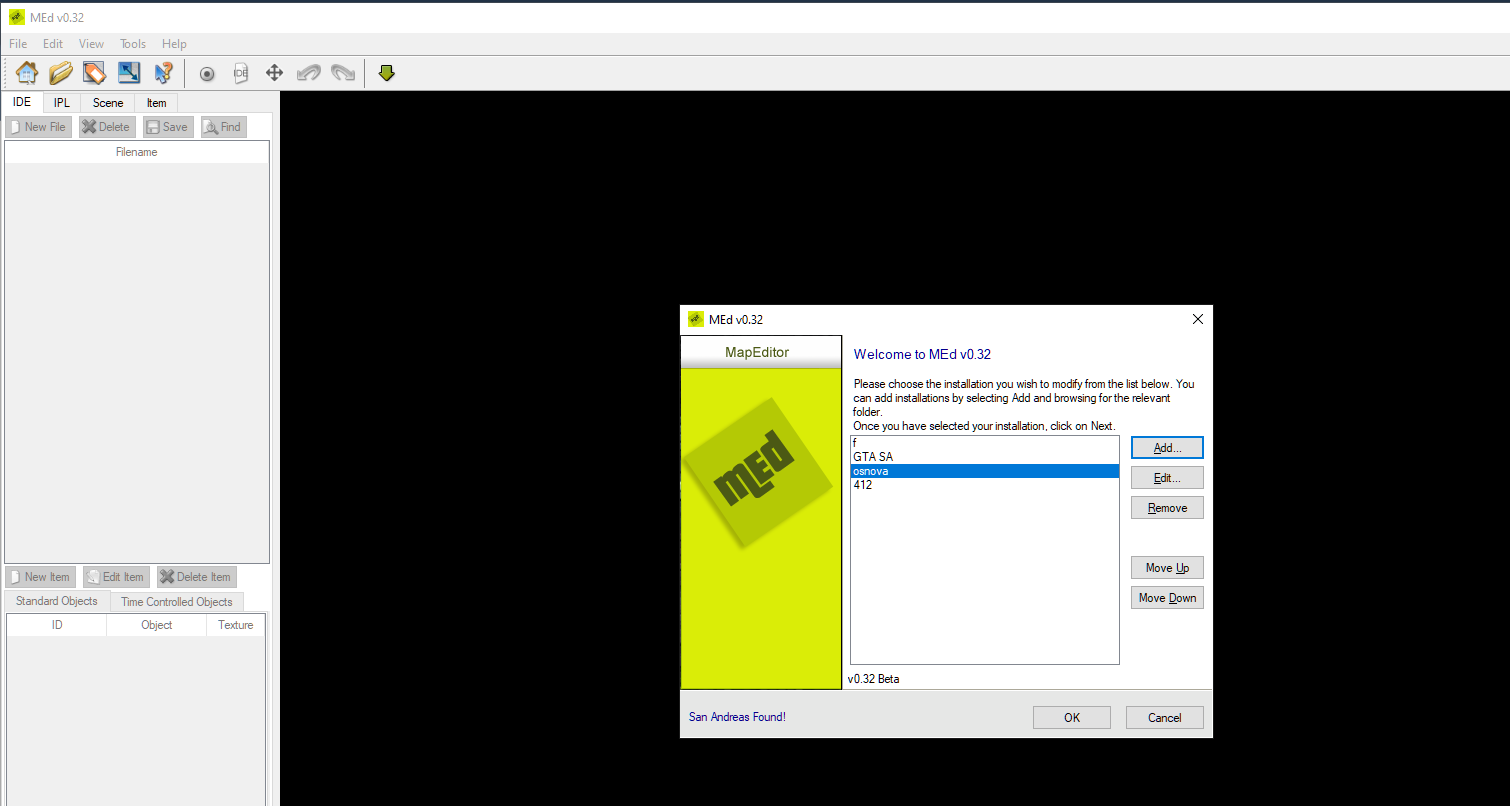Select the 412 installation entry
This screenshot has width=1510, height=806.
coord(863,485)
